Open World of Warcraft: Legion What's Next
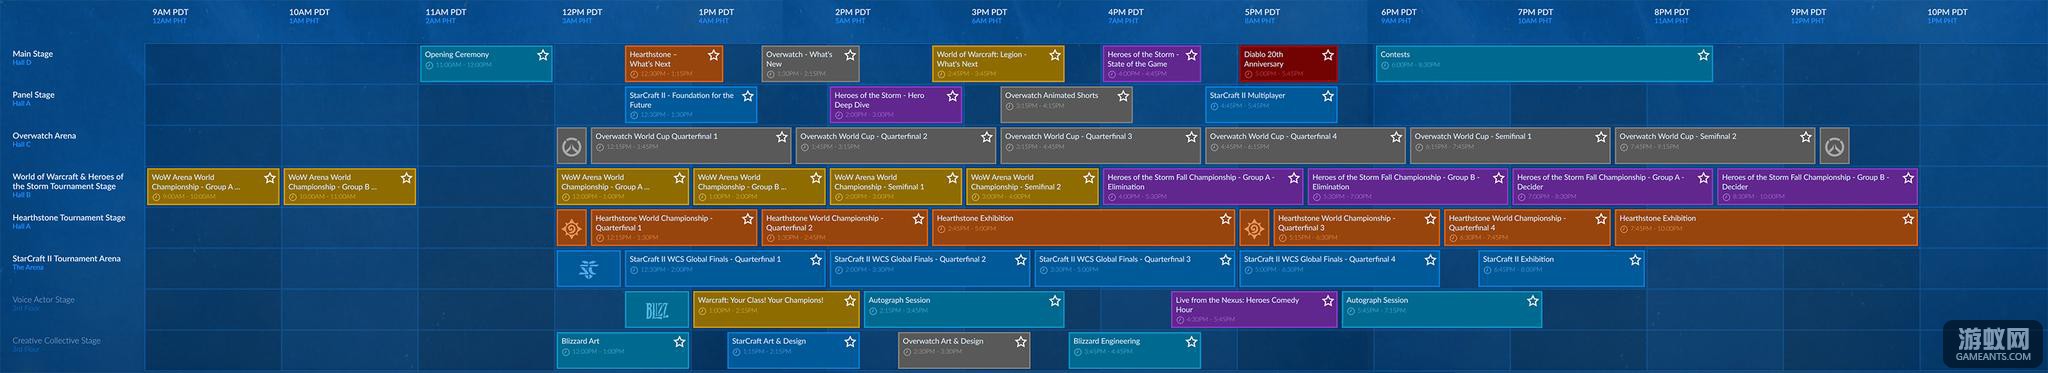The height and width of the screenshot is (373, 2048). click(x=998, y=64)
